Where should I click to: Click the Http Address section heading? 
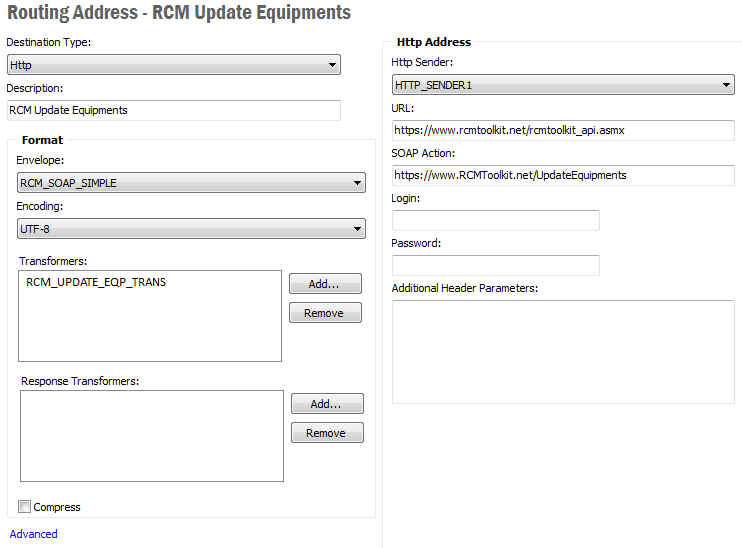pos(434,42)
